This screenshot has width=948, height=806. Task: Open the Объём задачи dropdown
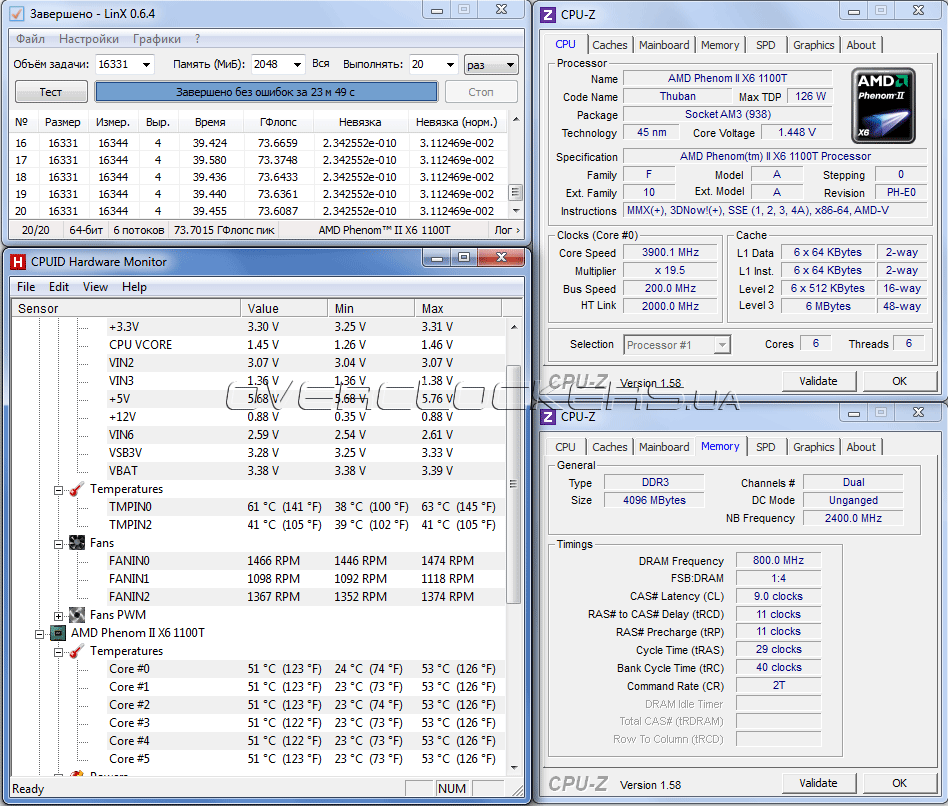(x=146, y=65)
